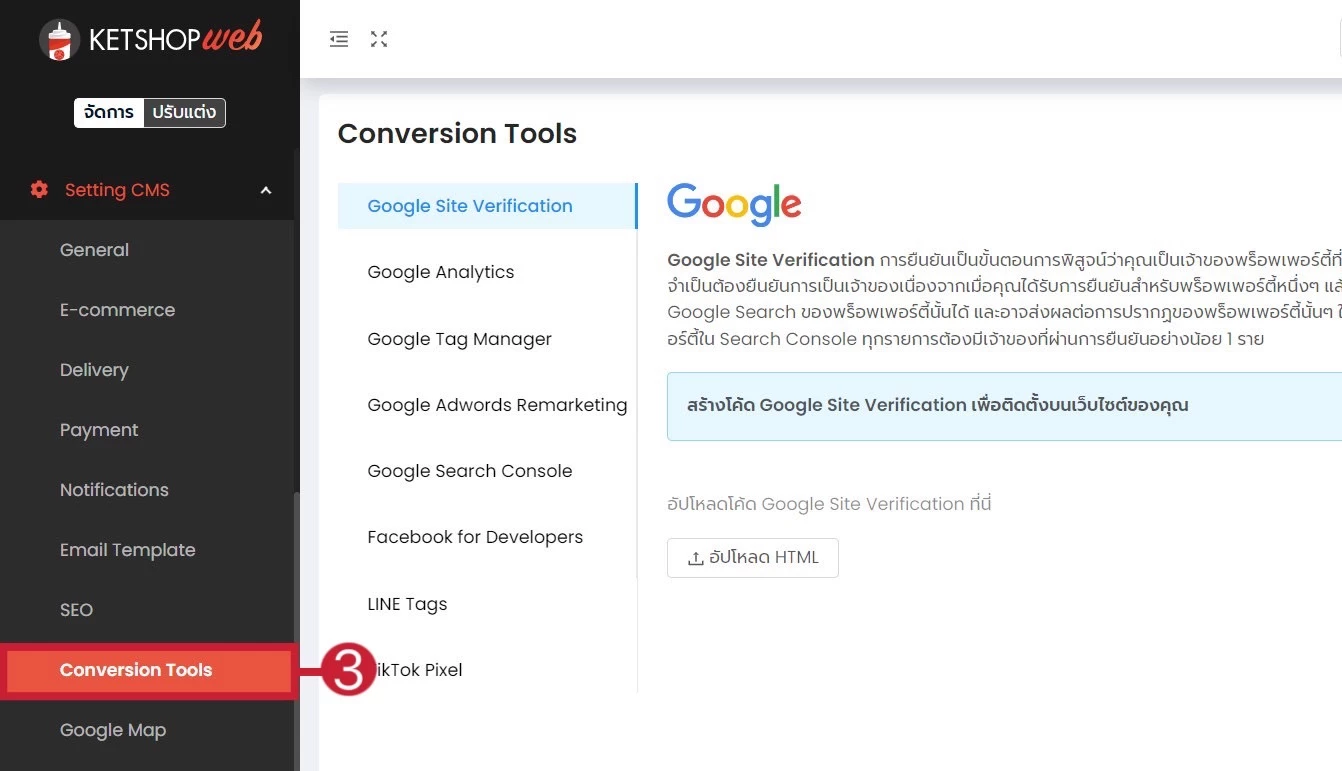This screenshot has width=1342, height=771.
Task: Toggle fullscreen expand icon
Action: (379, 39)
